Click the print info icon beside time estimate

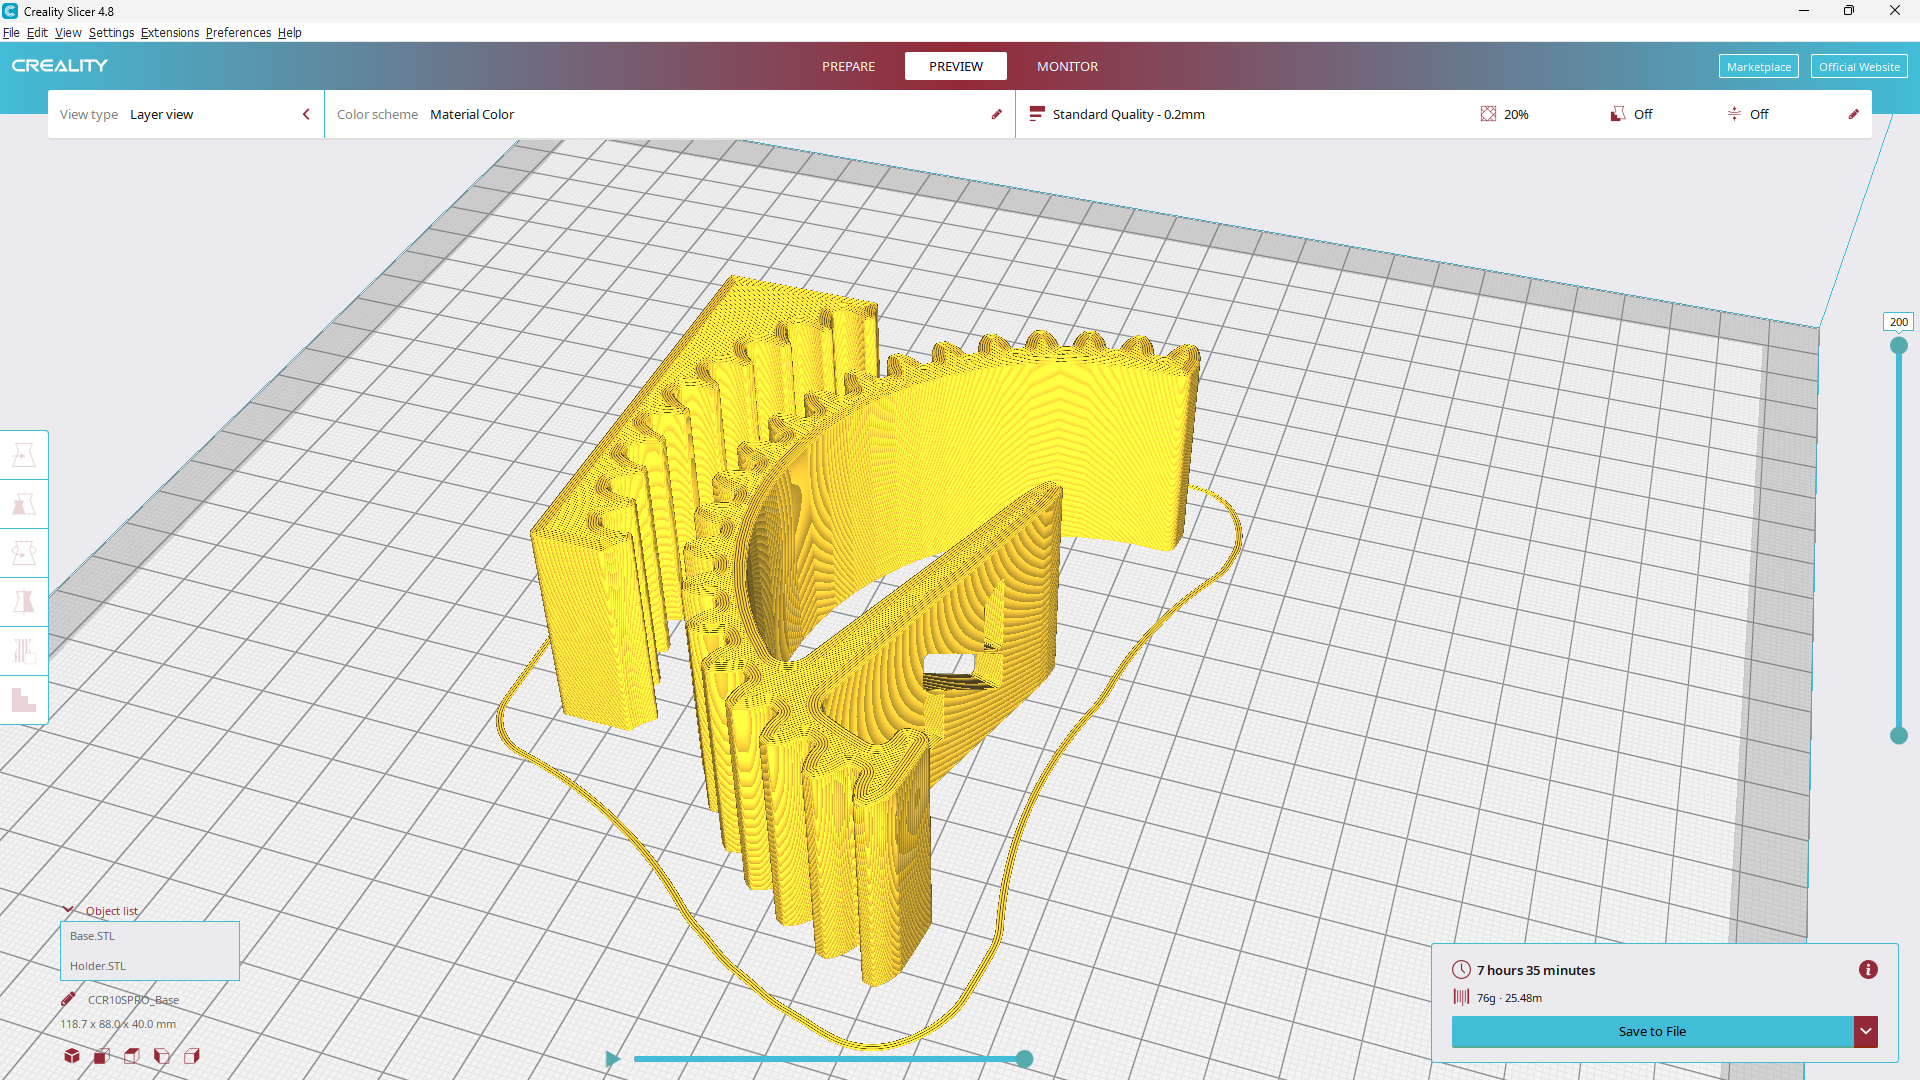point(1868,970)
